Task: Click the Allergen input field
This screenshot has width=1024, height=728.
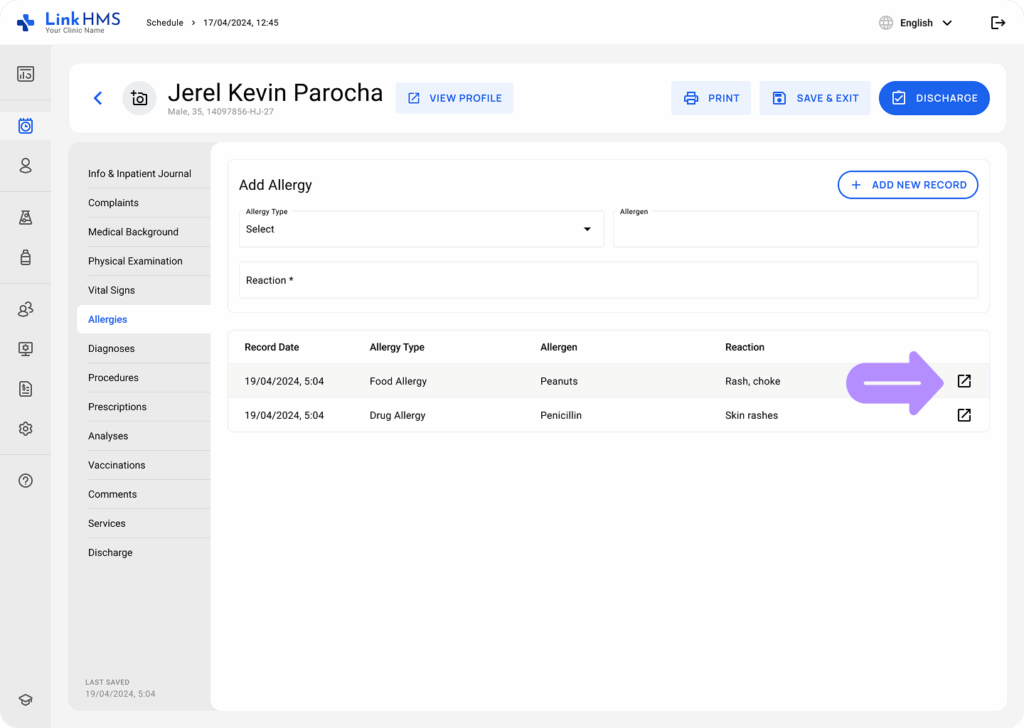Action: pos(795,229)
